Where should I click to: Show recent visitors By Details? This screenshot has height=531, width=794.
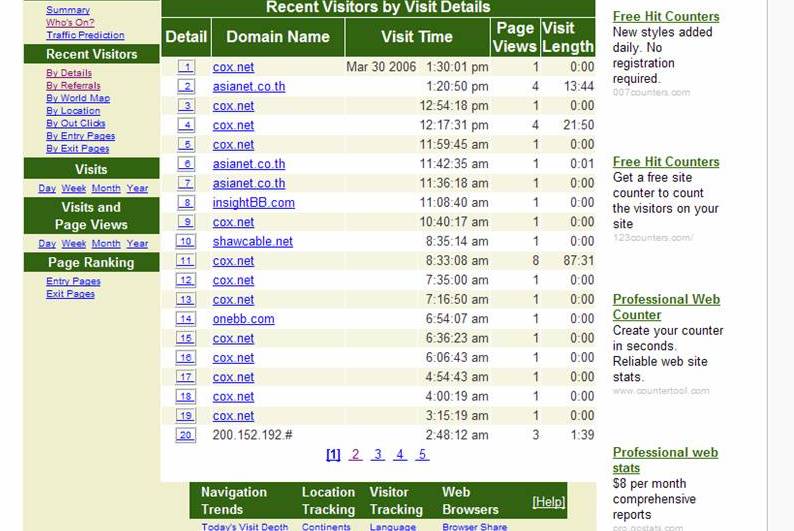(x=69, y=73)
